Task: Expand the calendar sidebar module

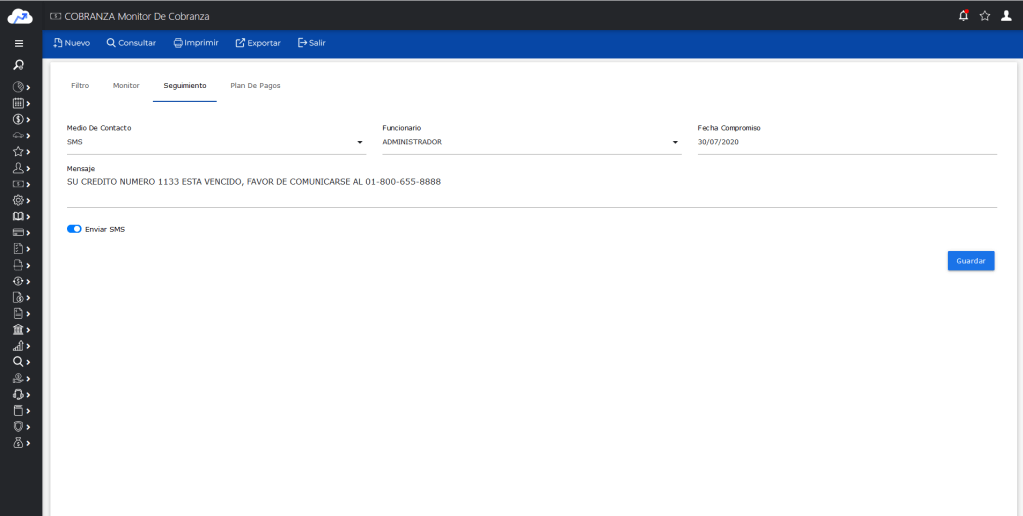Action: (19, 103)
